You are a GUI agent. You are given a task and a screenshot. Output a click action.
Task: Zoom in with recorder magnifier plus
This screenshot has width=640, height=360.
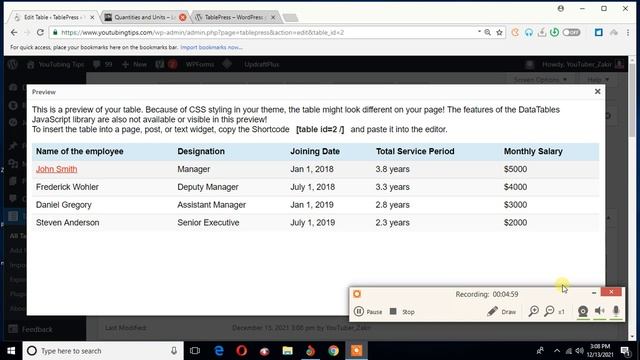click(533, 311)
